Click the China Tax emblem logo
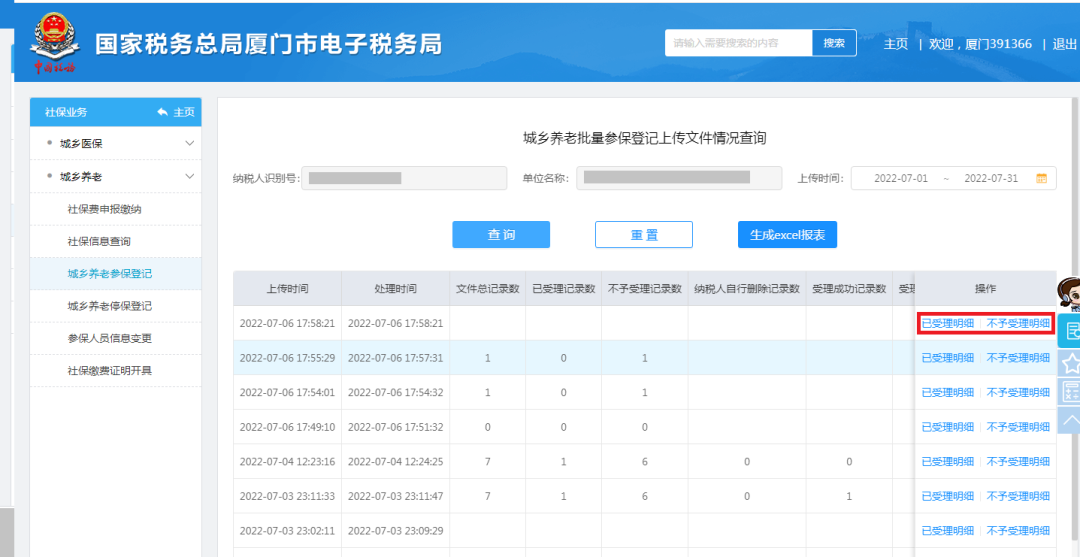 (54, 43)
